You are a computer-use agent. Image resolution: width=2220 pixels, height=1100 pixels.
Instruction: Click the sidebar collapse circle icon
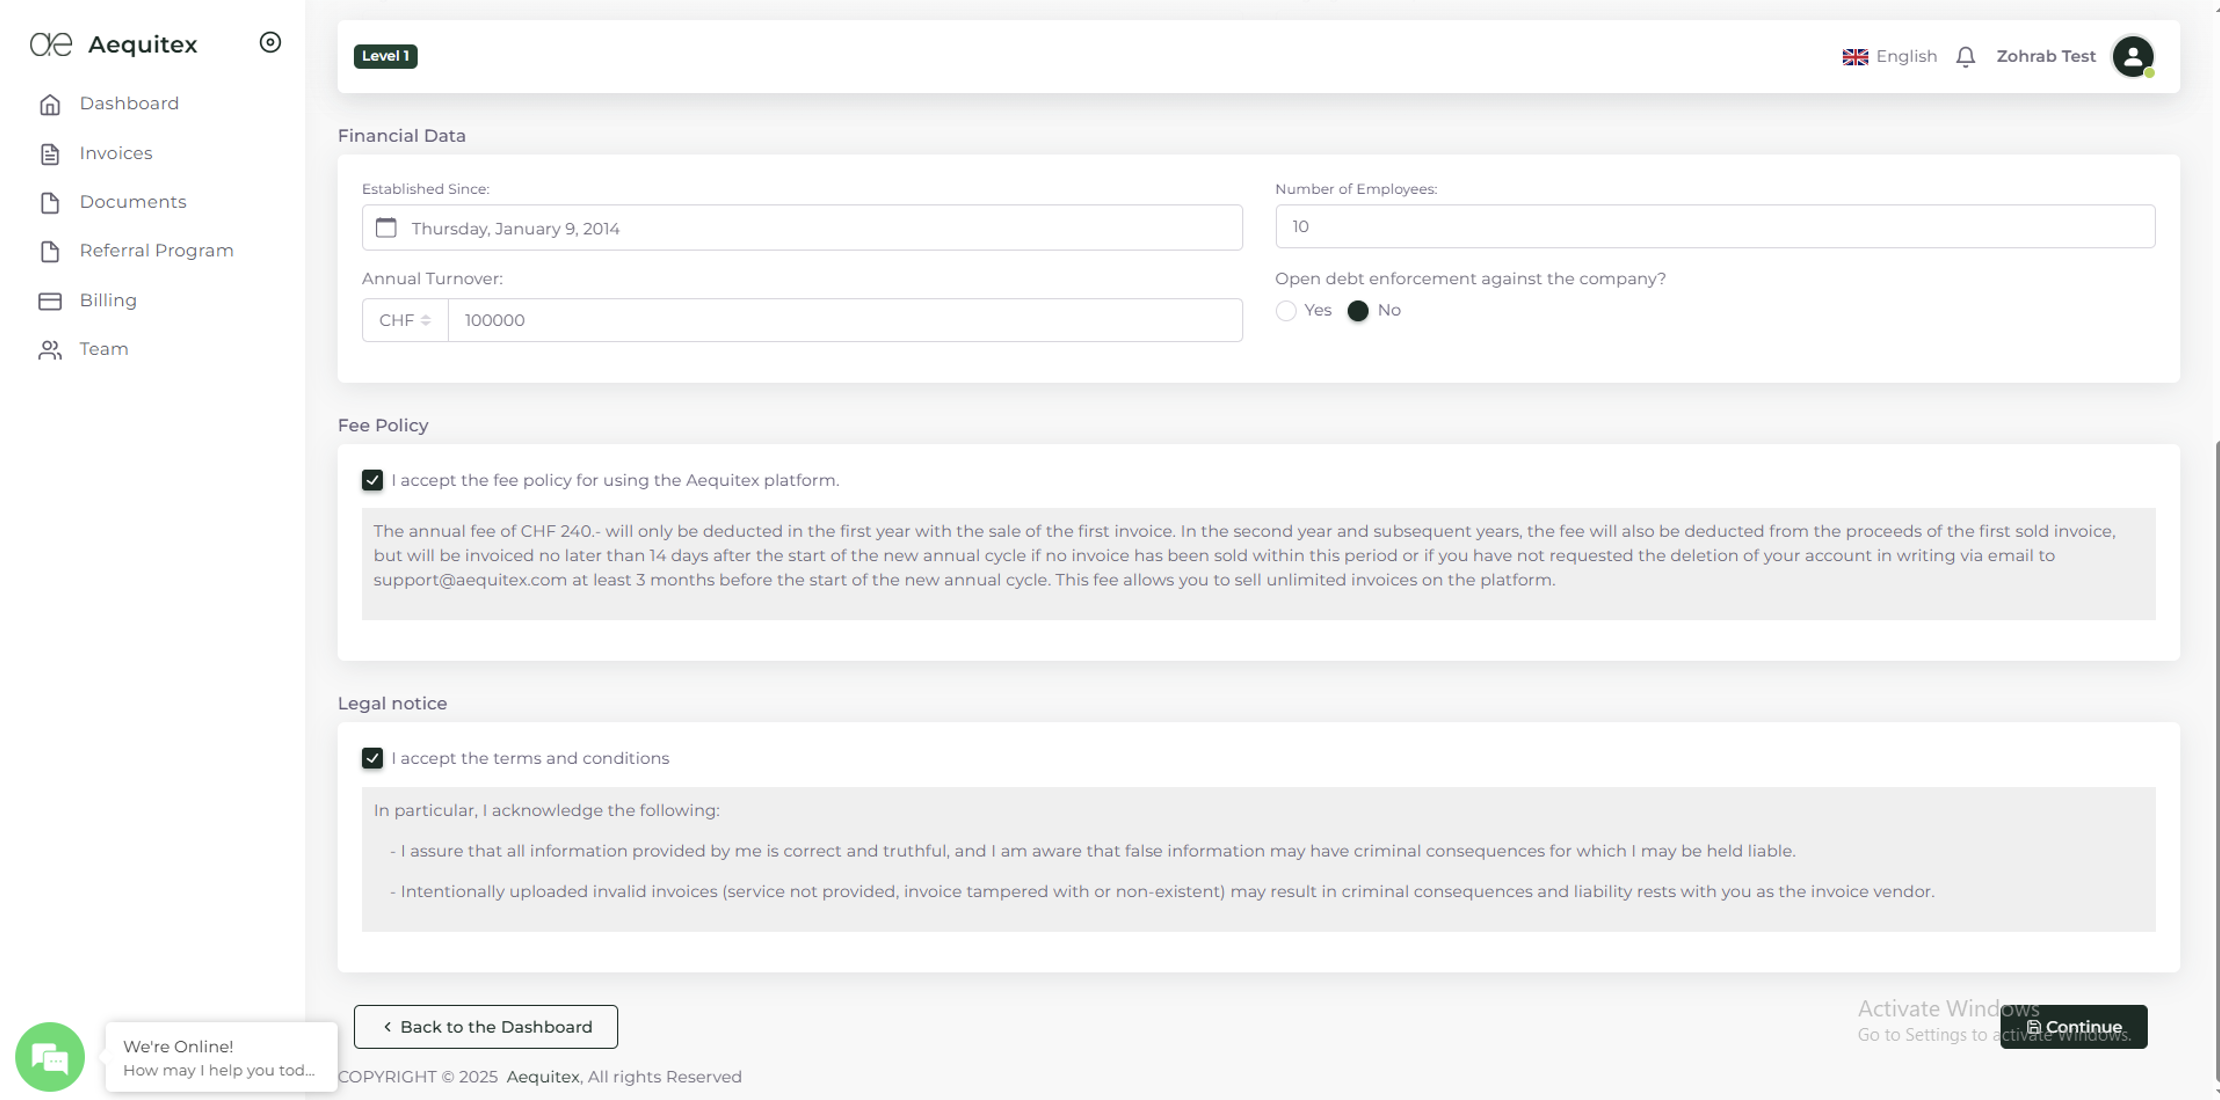tap(270, 42)
